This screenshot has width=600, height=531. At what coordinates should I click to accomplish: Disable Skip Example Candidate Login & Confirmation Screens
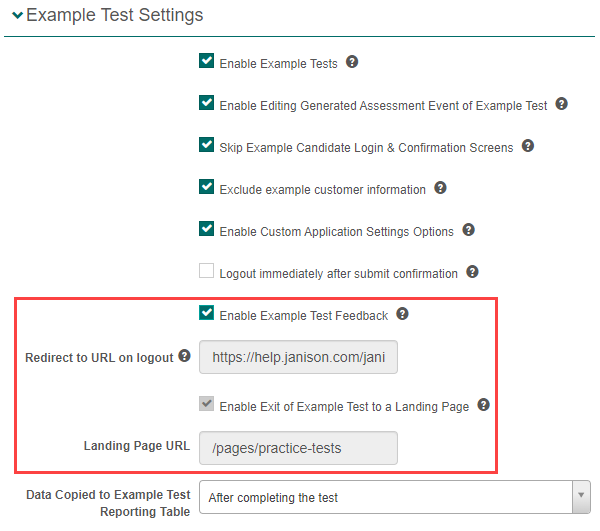207,146
